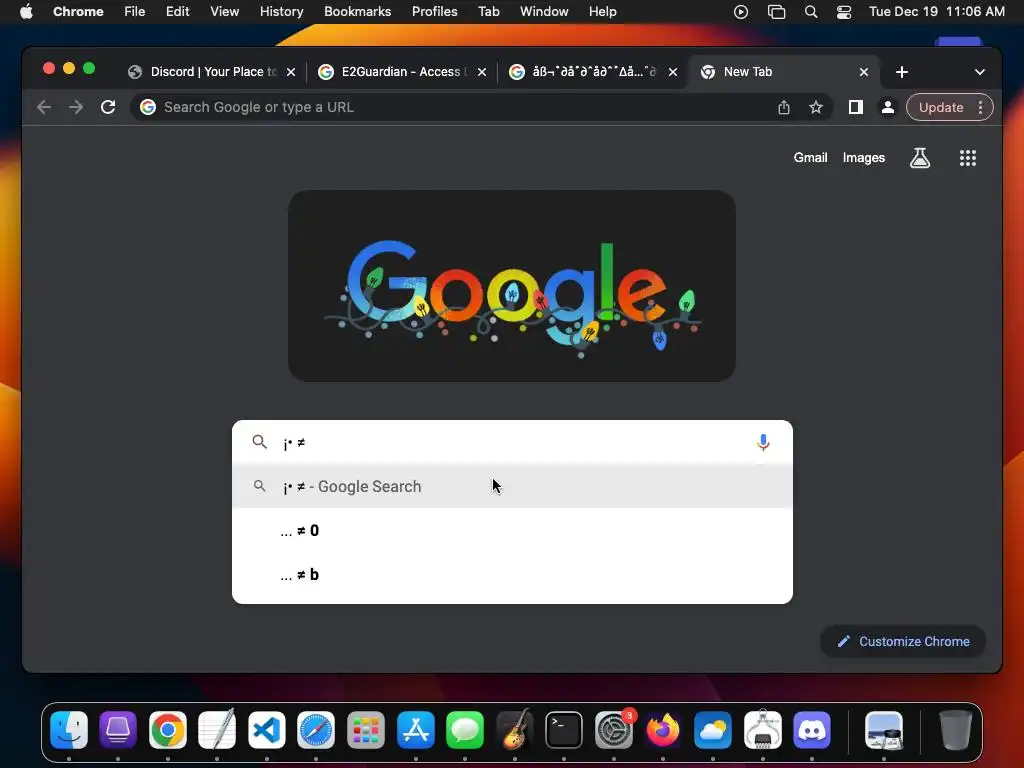The width and height of the screenshot is (1024, 768).
Task: Share this page via the share icon
Action: pos(784,107)
